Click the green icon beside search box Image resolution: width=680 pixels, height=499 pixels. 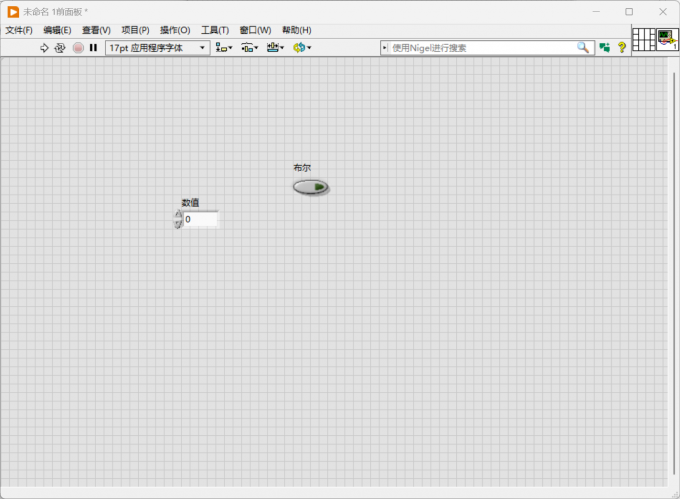[605, 47]
